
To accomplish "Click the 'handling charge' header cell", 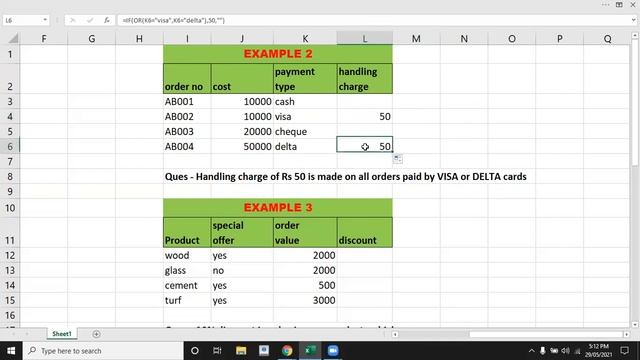I will 364,79.
